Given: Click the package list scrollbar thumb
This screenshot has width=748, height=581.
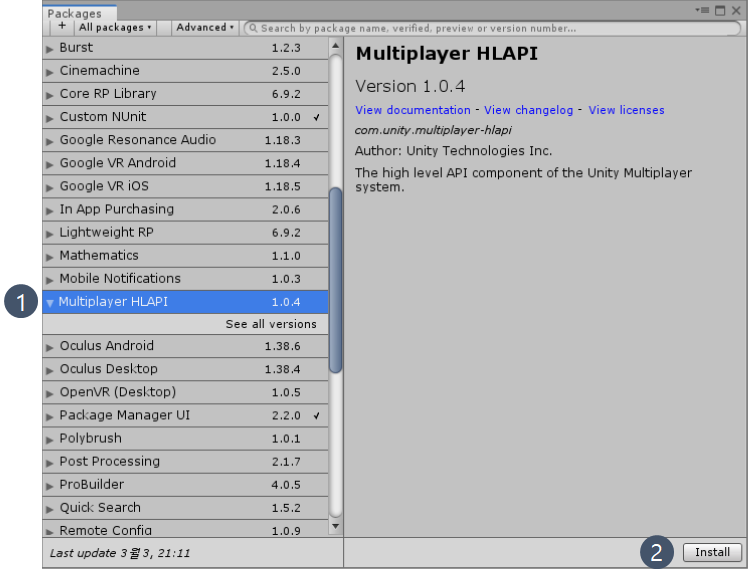Looking at the screenshot, I should coord(335,280).
